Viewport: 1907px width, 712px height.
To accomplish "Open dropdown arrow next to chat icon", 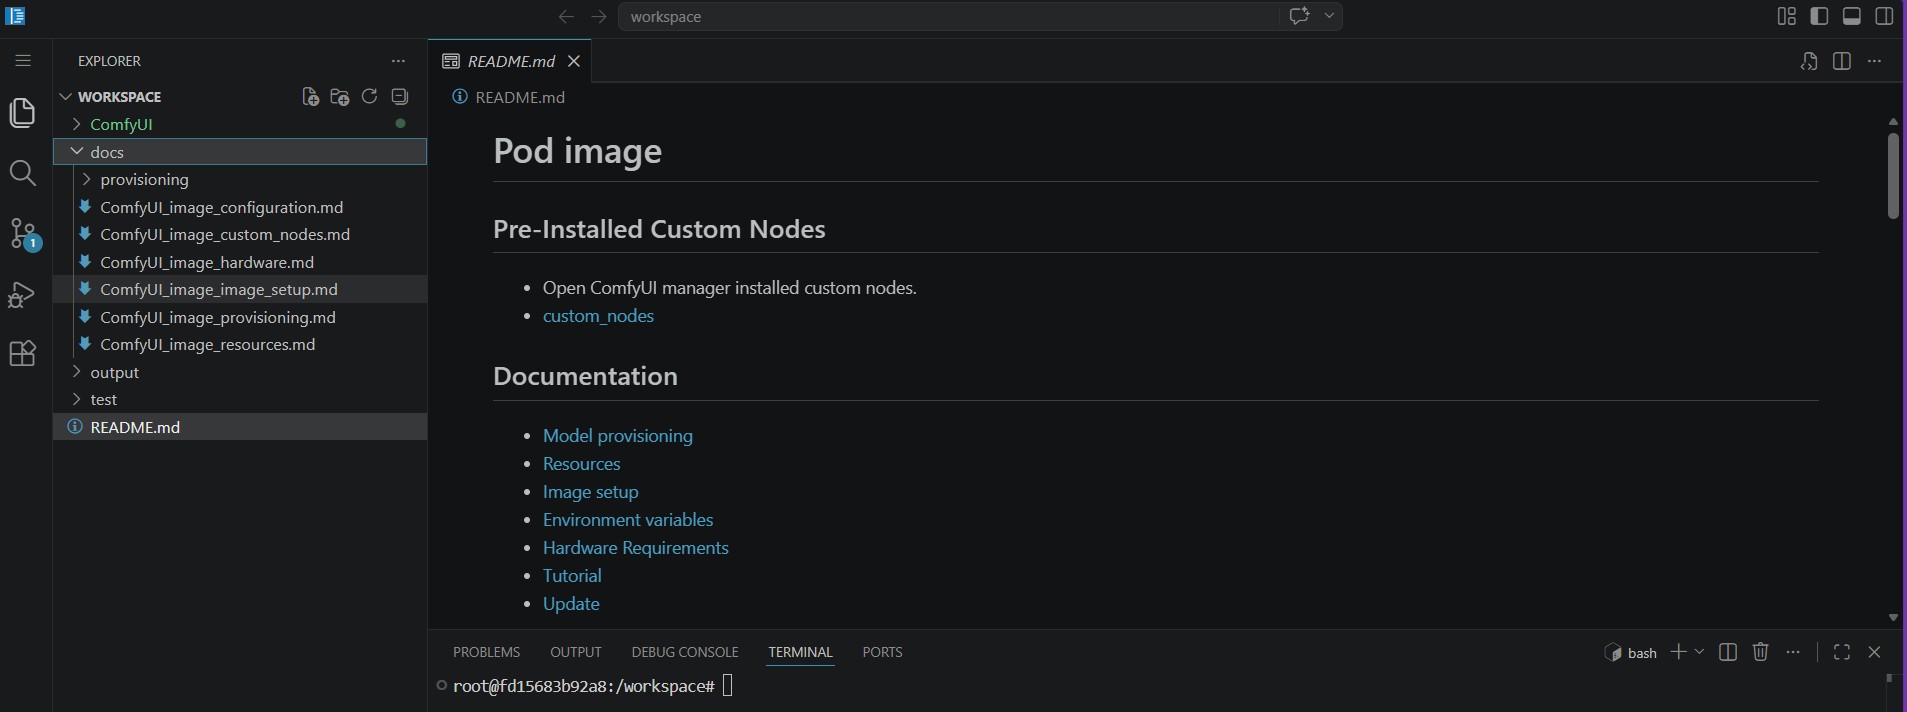I will pyautogui.click(x=1330, y=16).
